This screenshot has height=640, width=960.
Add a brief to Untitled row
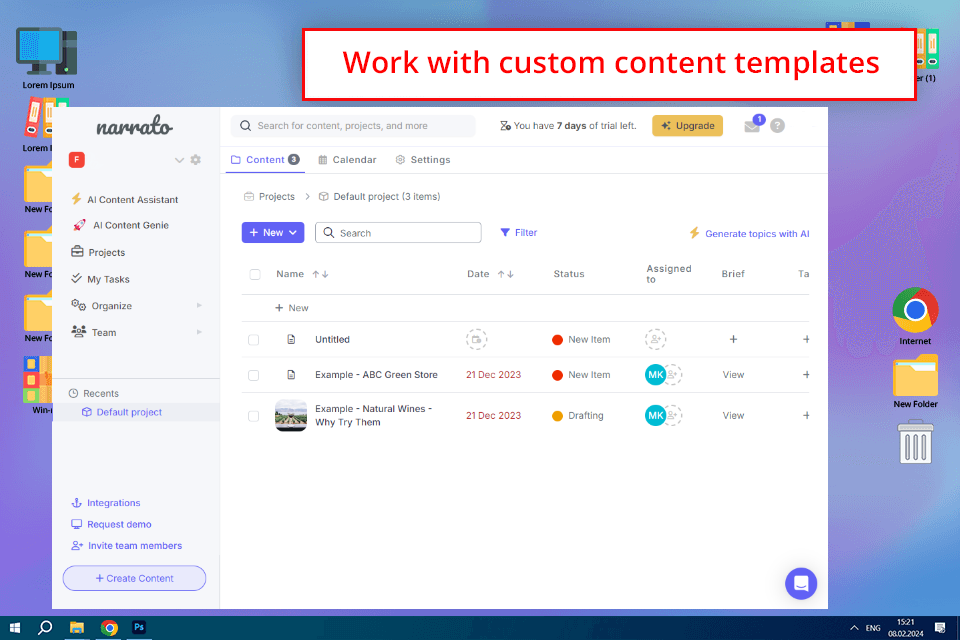point(733,339)
